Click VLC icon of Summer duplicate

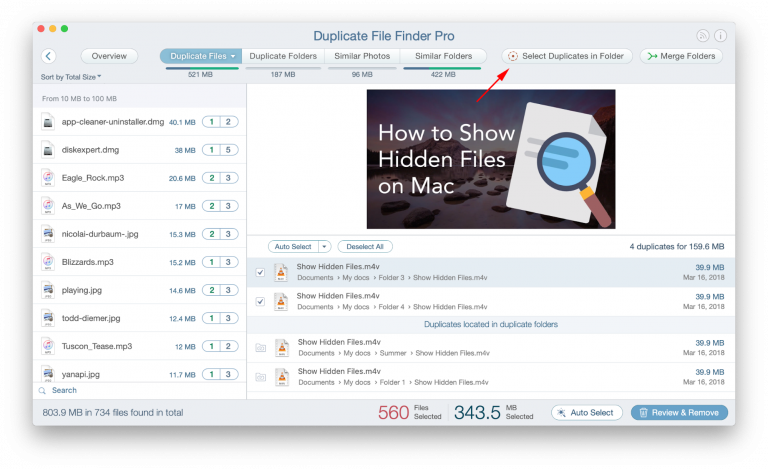(282, 348)
